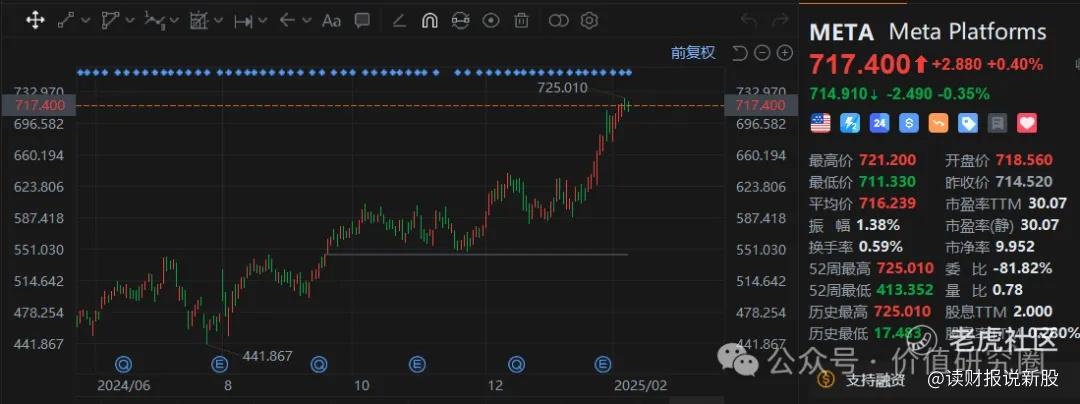Click the green 714.910 after-hours price
Viewport: 1080px width, 404px height.
tap(838, 94)
